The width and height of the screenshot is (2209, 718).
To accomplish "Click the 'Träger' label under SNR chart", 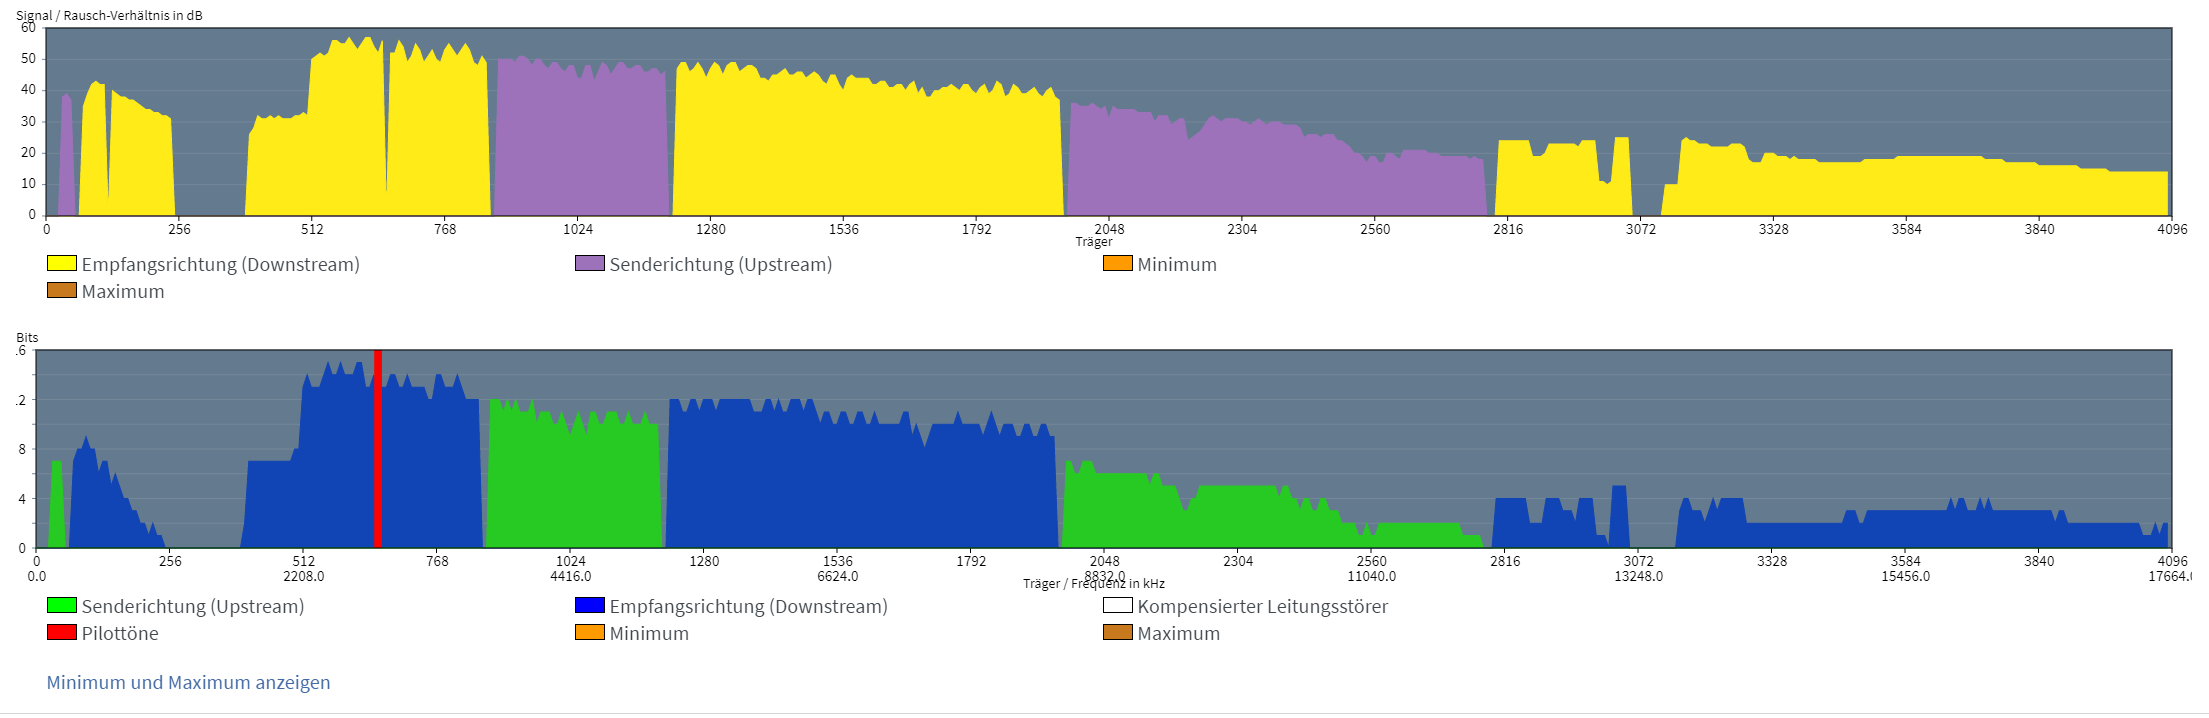I will point(1094,242).
